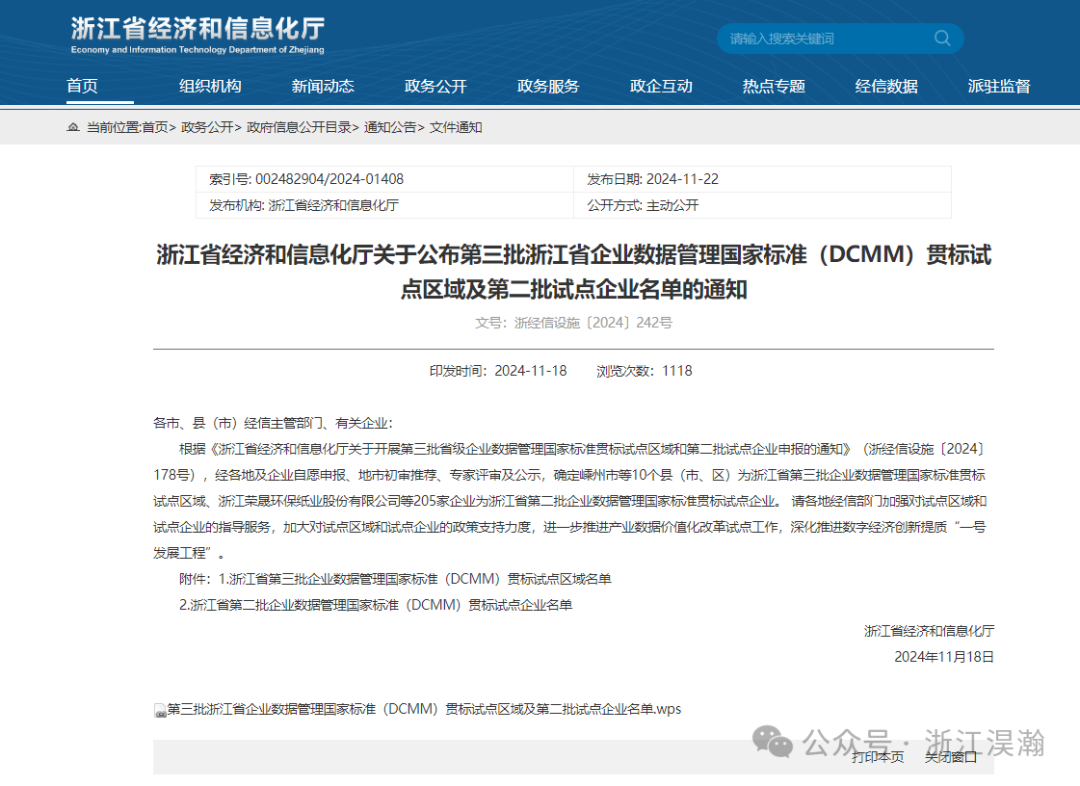Click the notice headline about DCMM 贯标试点

tap(574, 272)
